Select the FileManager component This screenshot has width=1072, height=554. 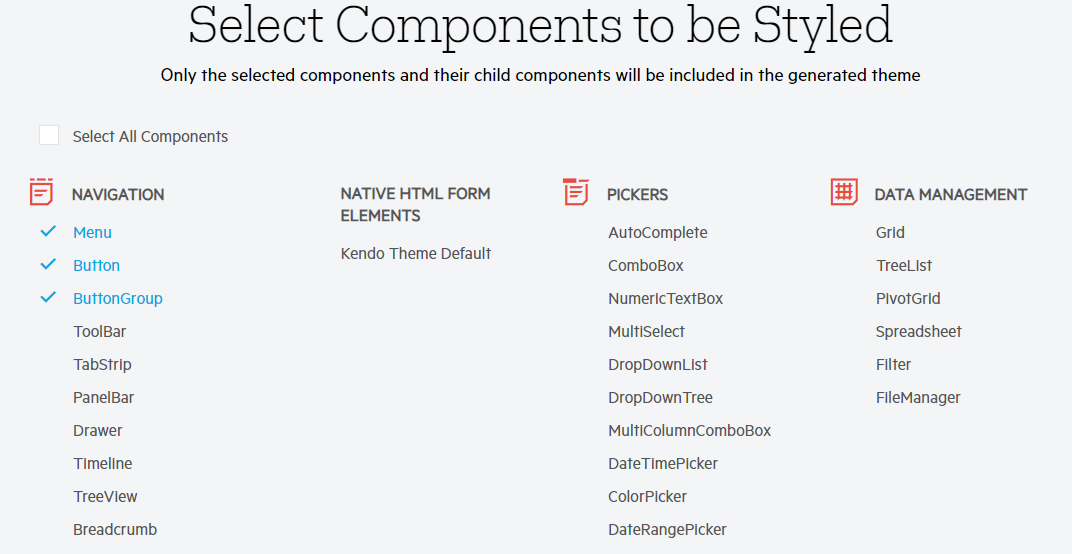tap(918, 398)
